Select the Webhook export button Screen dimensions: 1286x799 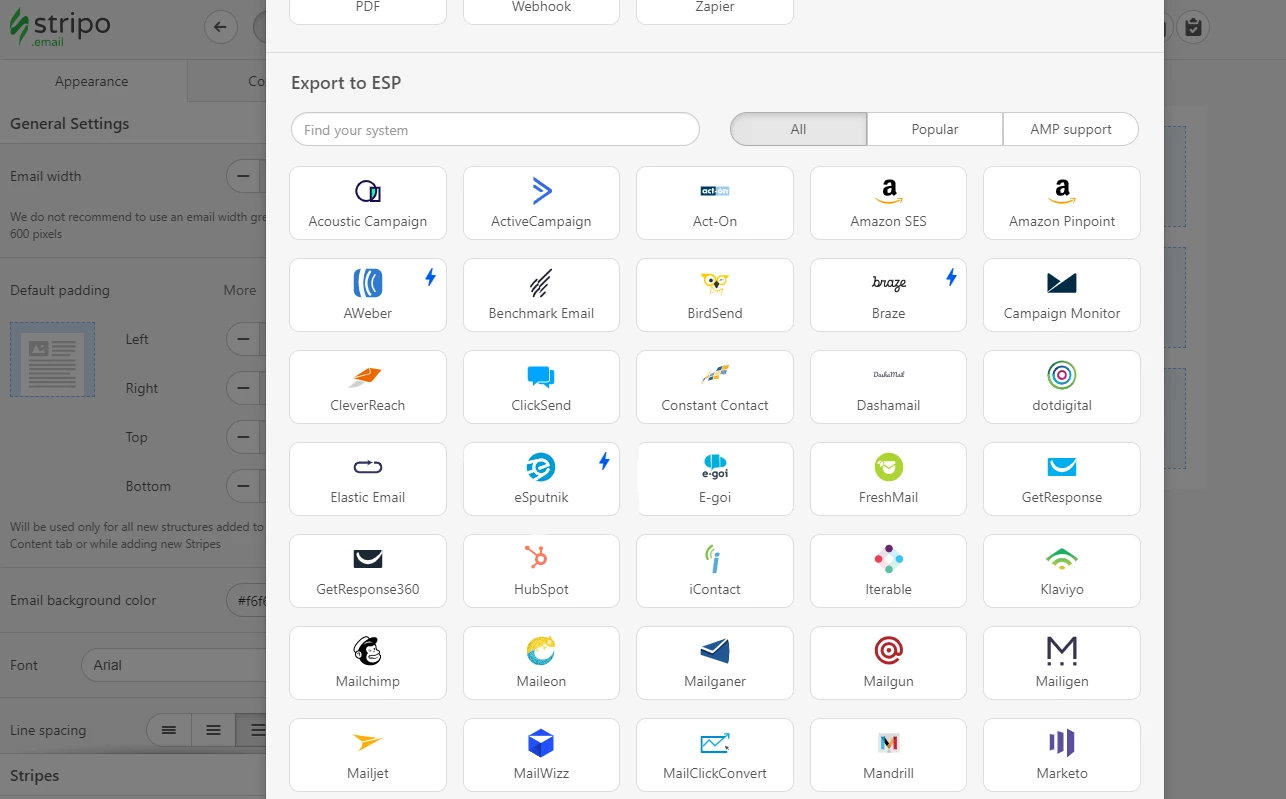click(x=541, y=10)
